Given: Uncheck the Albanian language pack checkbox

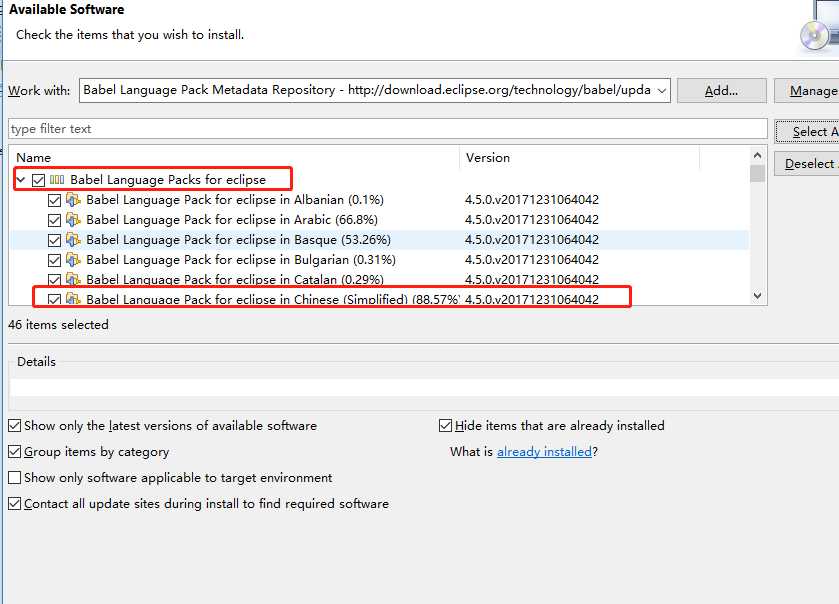Looking at the screenshot, I should click(54, 201).
